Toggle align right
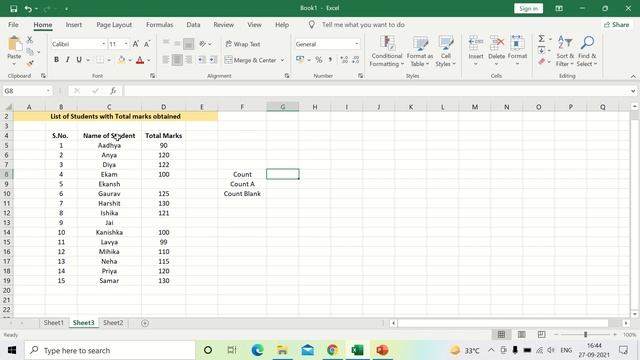 189,60
